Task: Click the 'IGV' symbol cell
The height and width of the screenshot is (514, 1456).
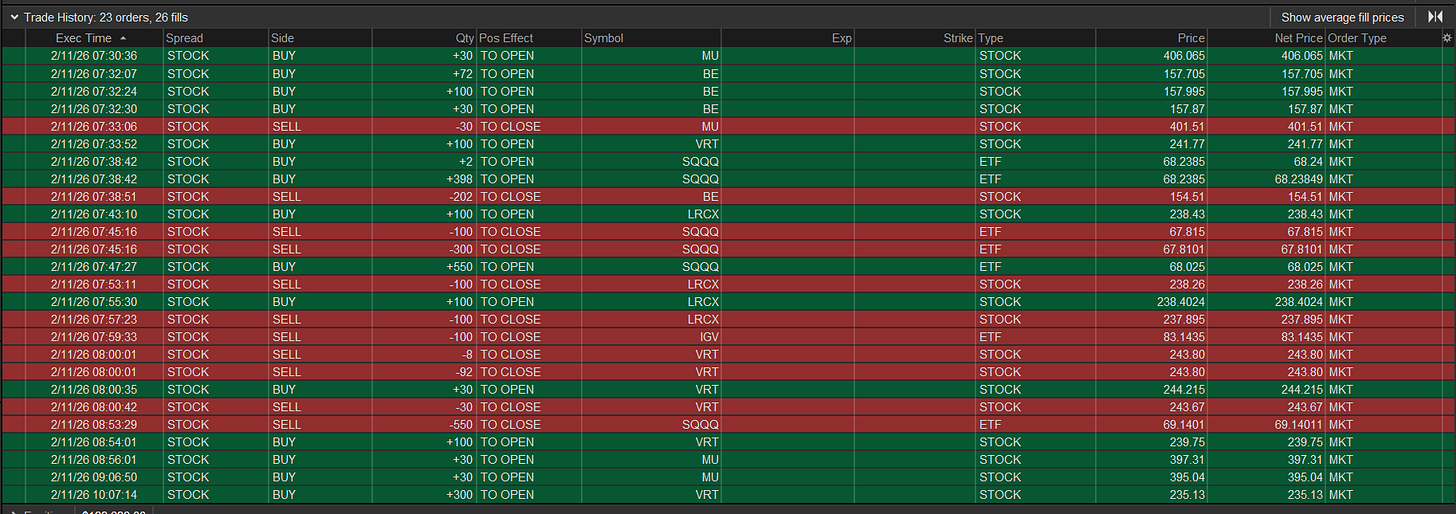Action: [708, 336]
